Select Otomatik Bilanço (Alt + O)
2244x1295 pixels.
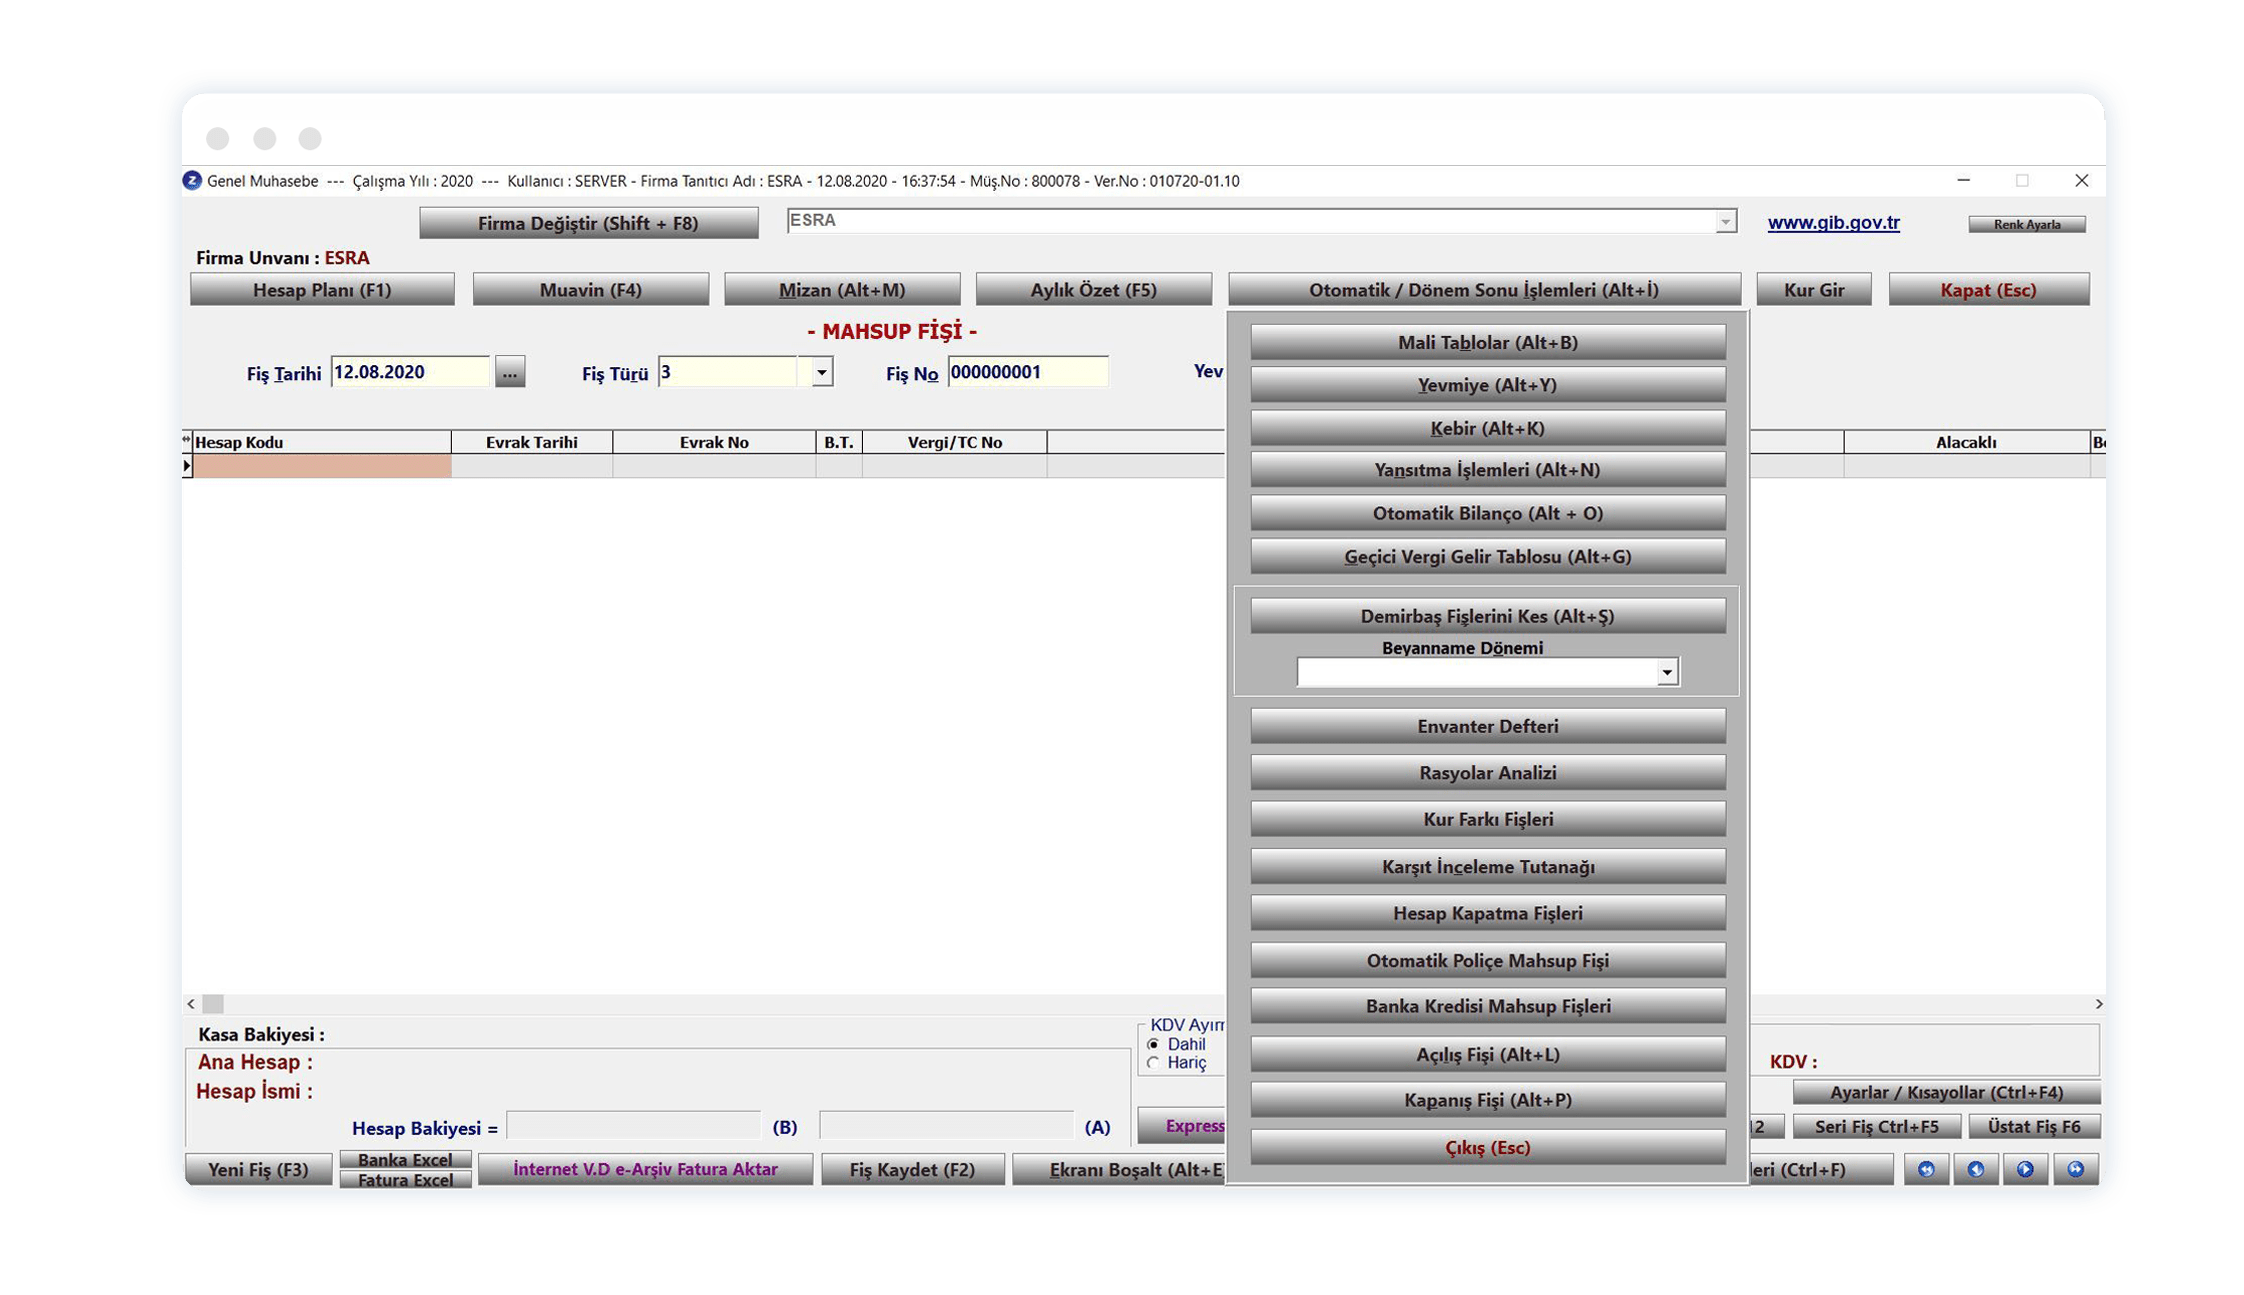point(1487,513)
